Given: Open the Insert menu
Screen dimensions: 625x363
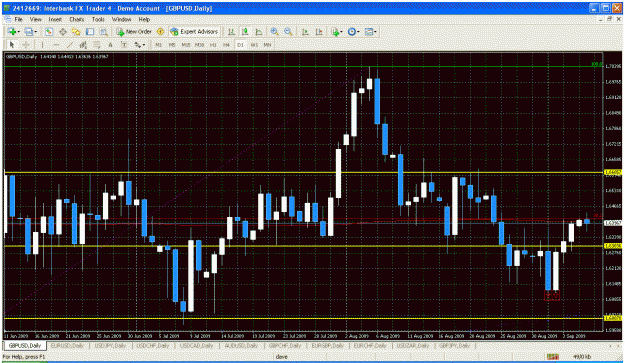Looking at the screenshot, I should [55, 19].
